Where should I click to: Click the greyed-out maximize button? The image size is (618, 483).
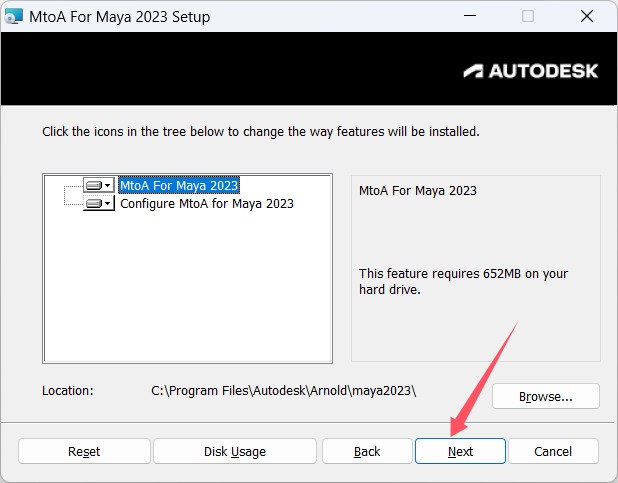click(x=528, y=17)
